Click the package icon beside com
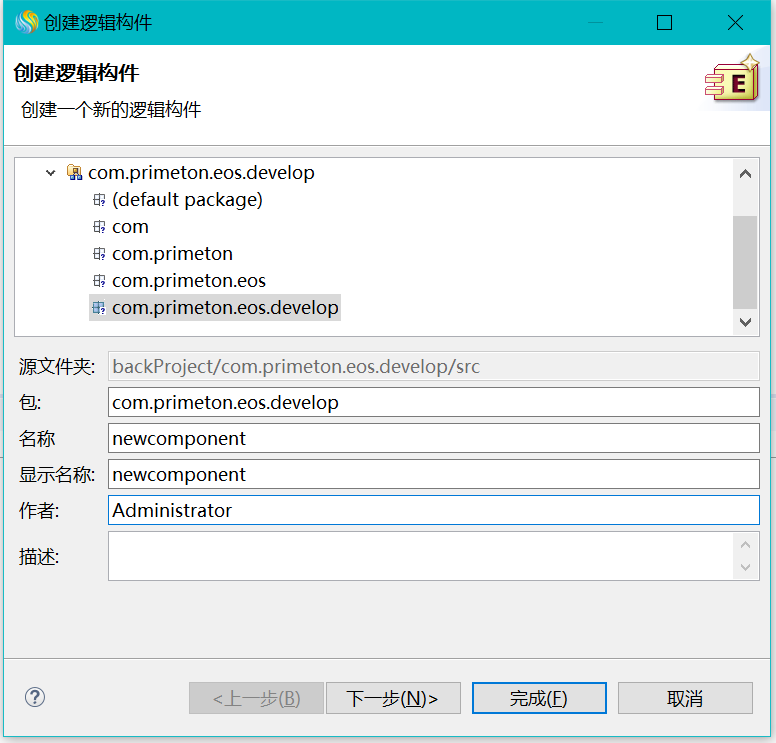Screen dimensions: 776x743 [x=99, y=227]
